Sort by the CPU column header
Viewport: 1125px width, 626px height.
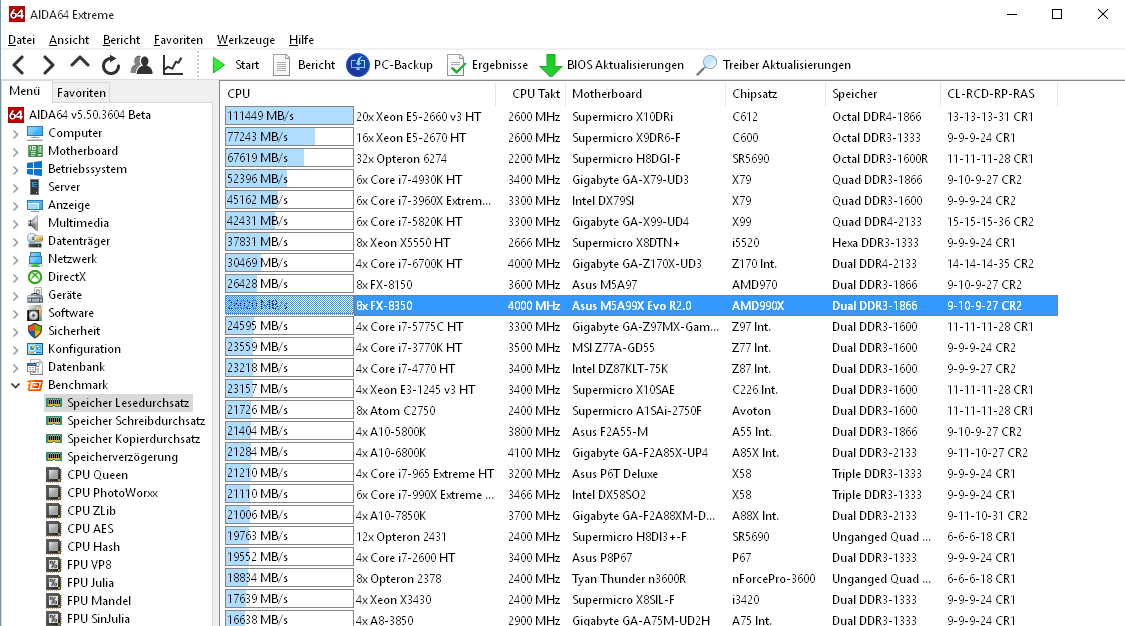[x=358, y=94]
